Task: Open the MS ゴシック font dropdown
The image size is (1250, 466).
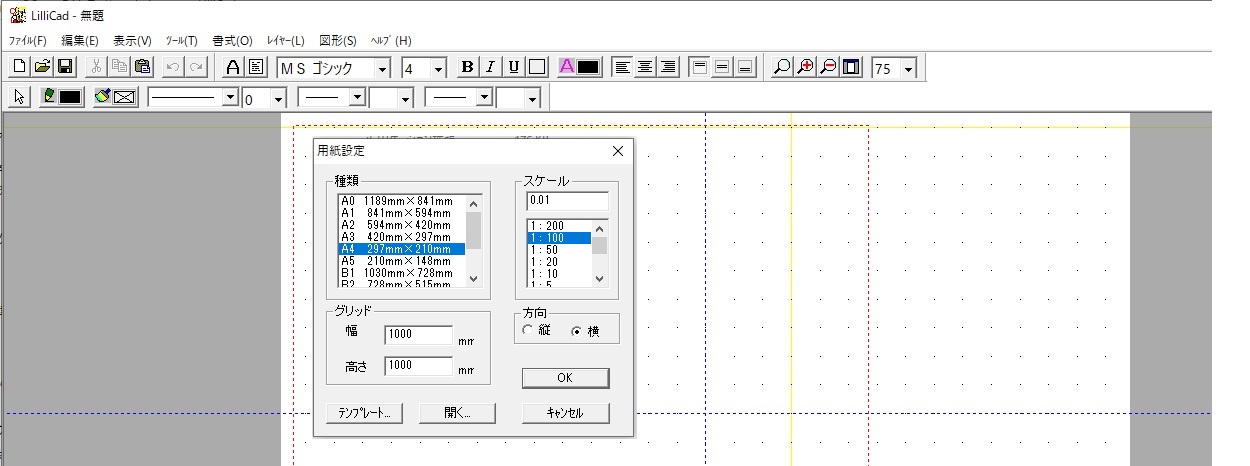Action: pos(382,68)
